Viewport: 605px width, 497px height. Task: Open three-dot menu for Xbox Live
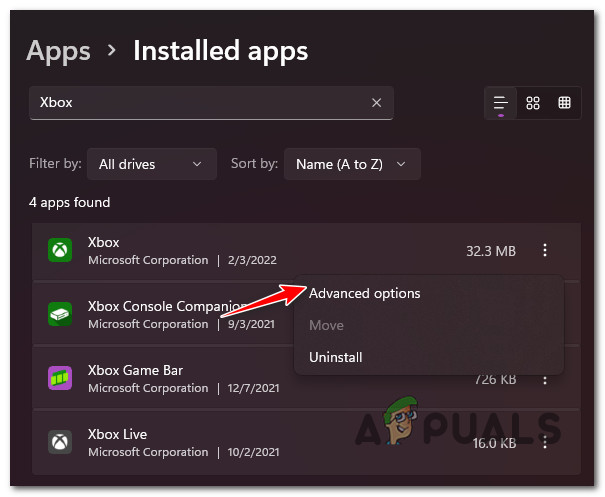point(545,442)
